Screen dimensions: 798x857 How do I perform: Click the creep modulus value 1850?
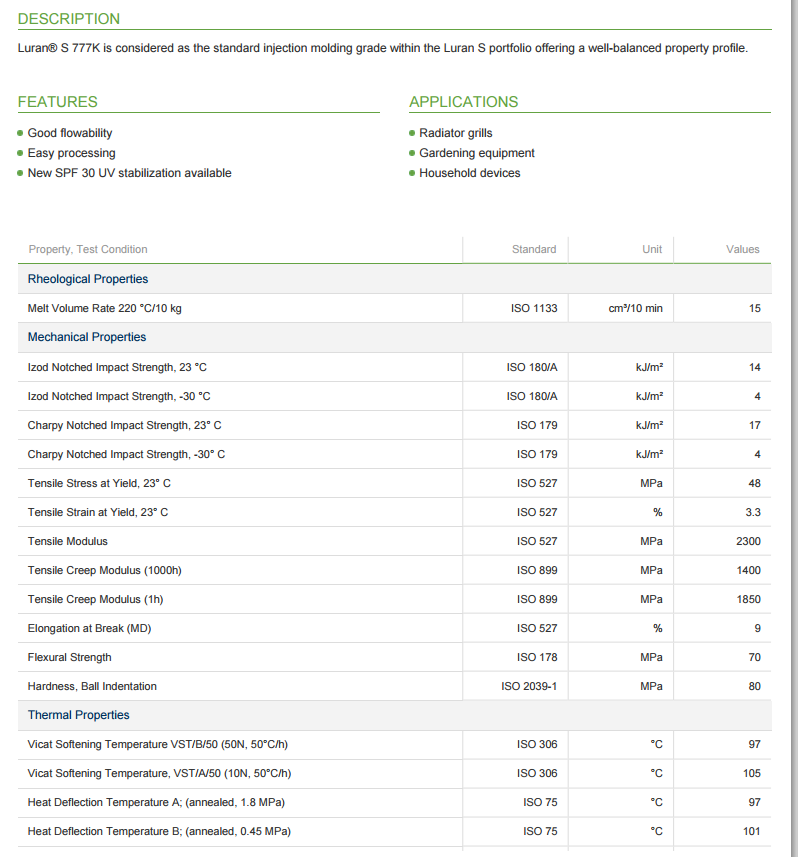748,599
